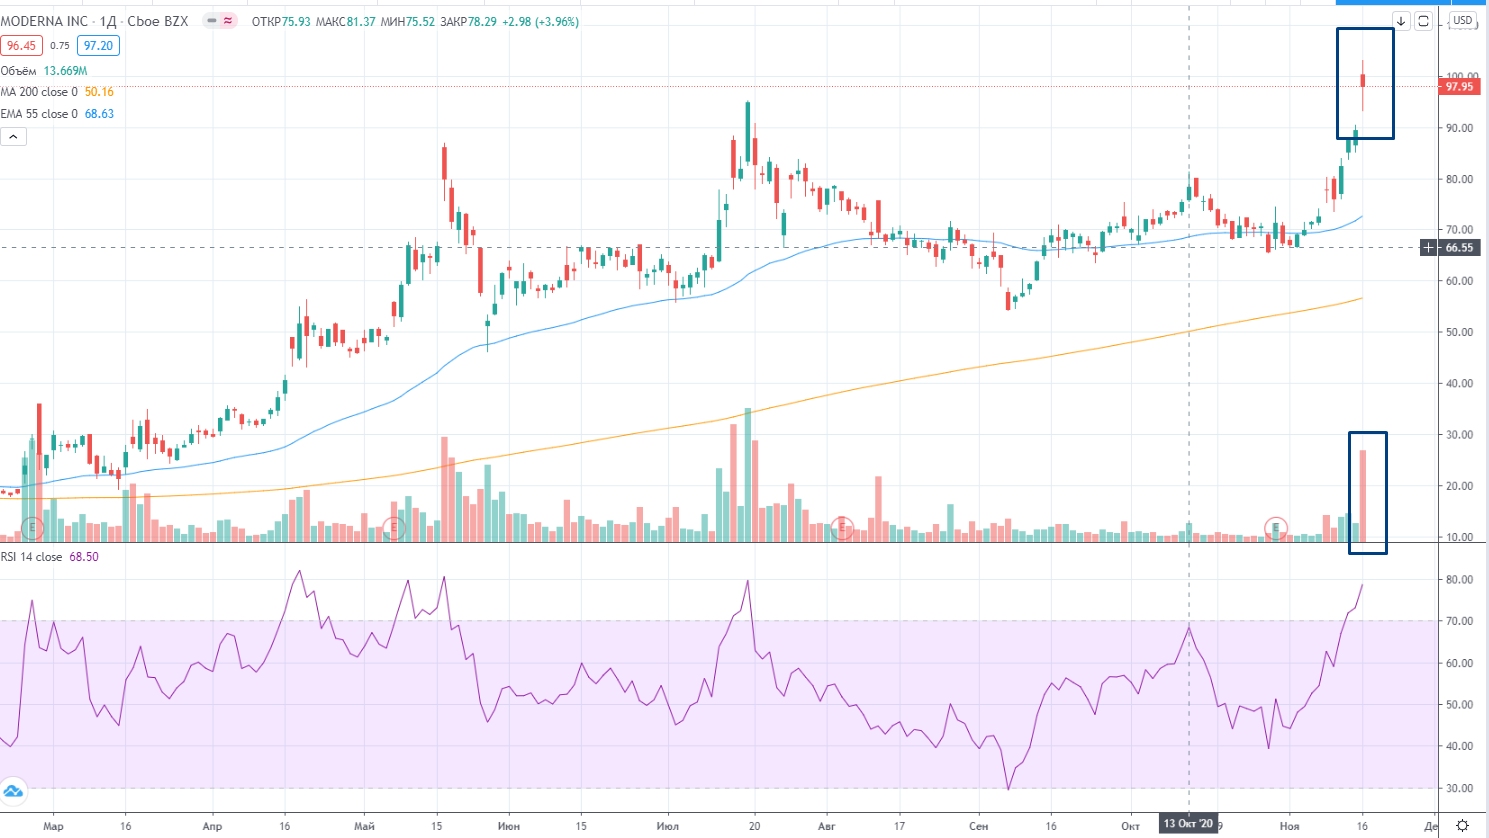1489x838 pixels.
Task: Select the Объём volume indicator label
Action: pos(18,71)
